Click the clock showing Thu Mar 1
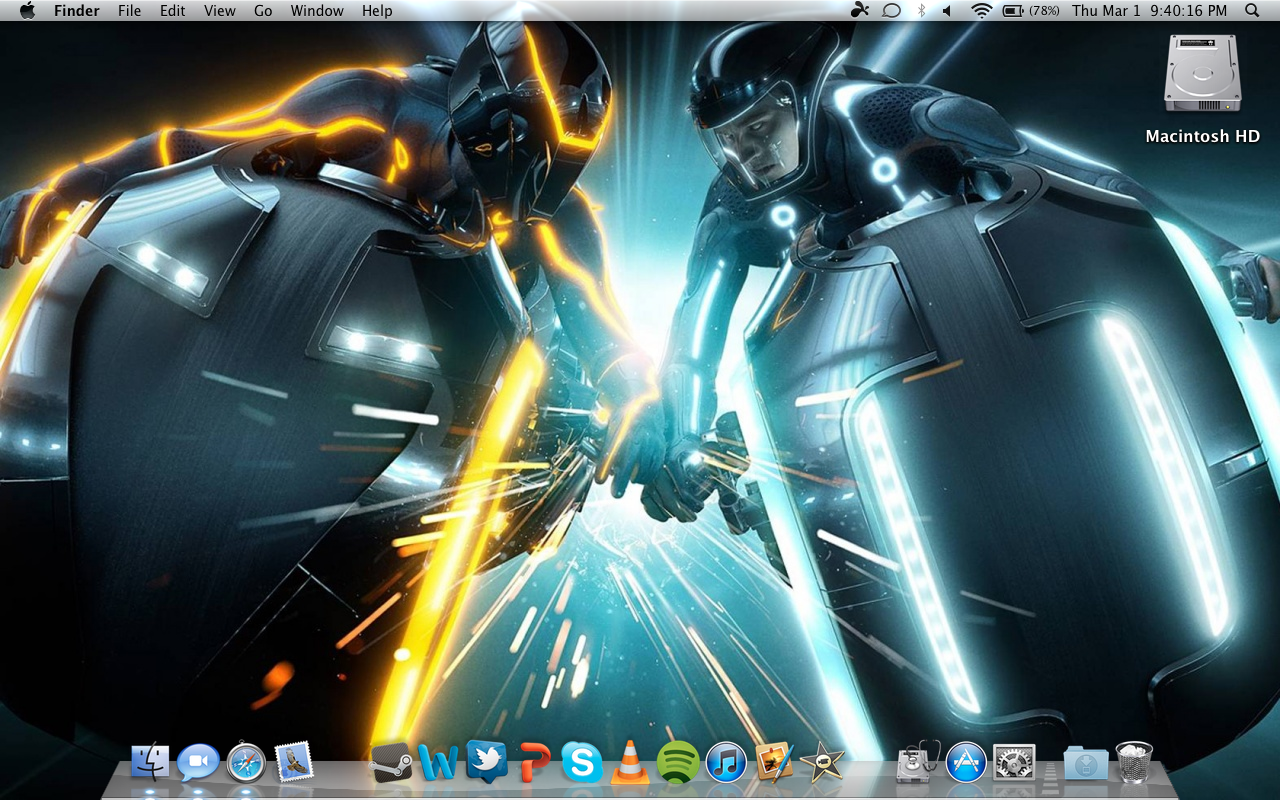 coord(1149,10)
